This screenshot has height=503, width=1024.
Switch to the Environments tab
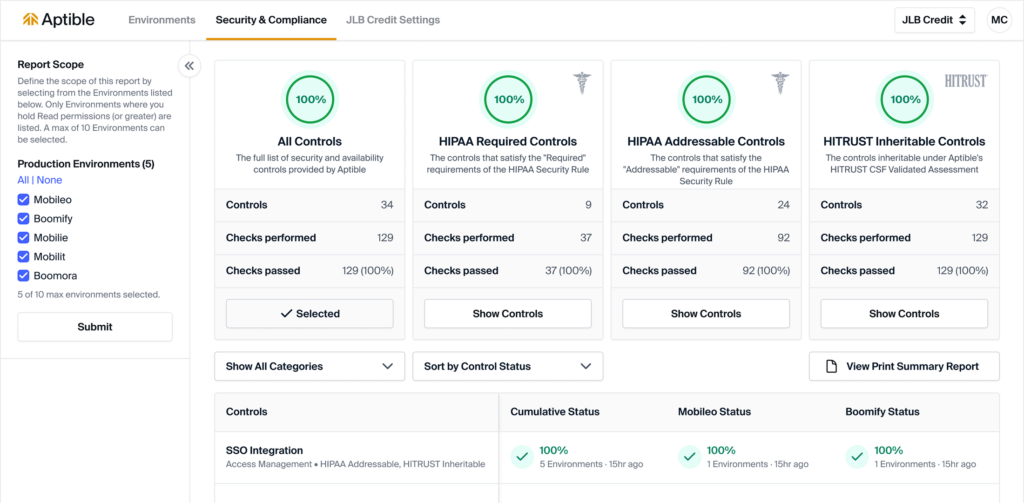162,20
